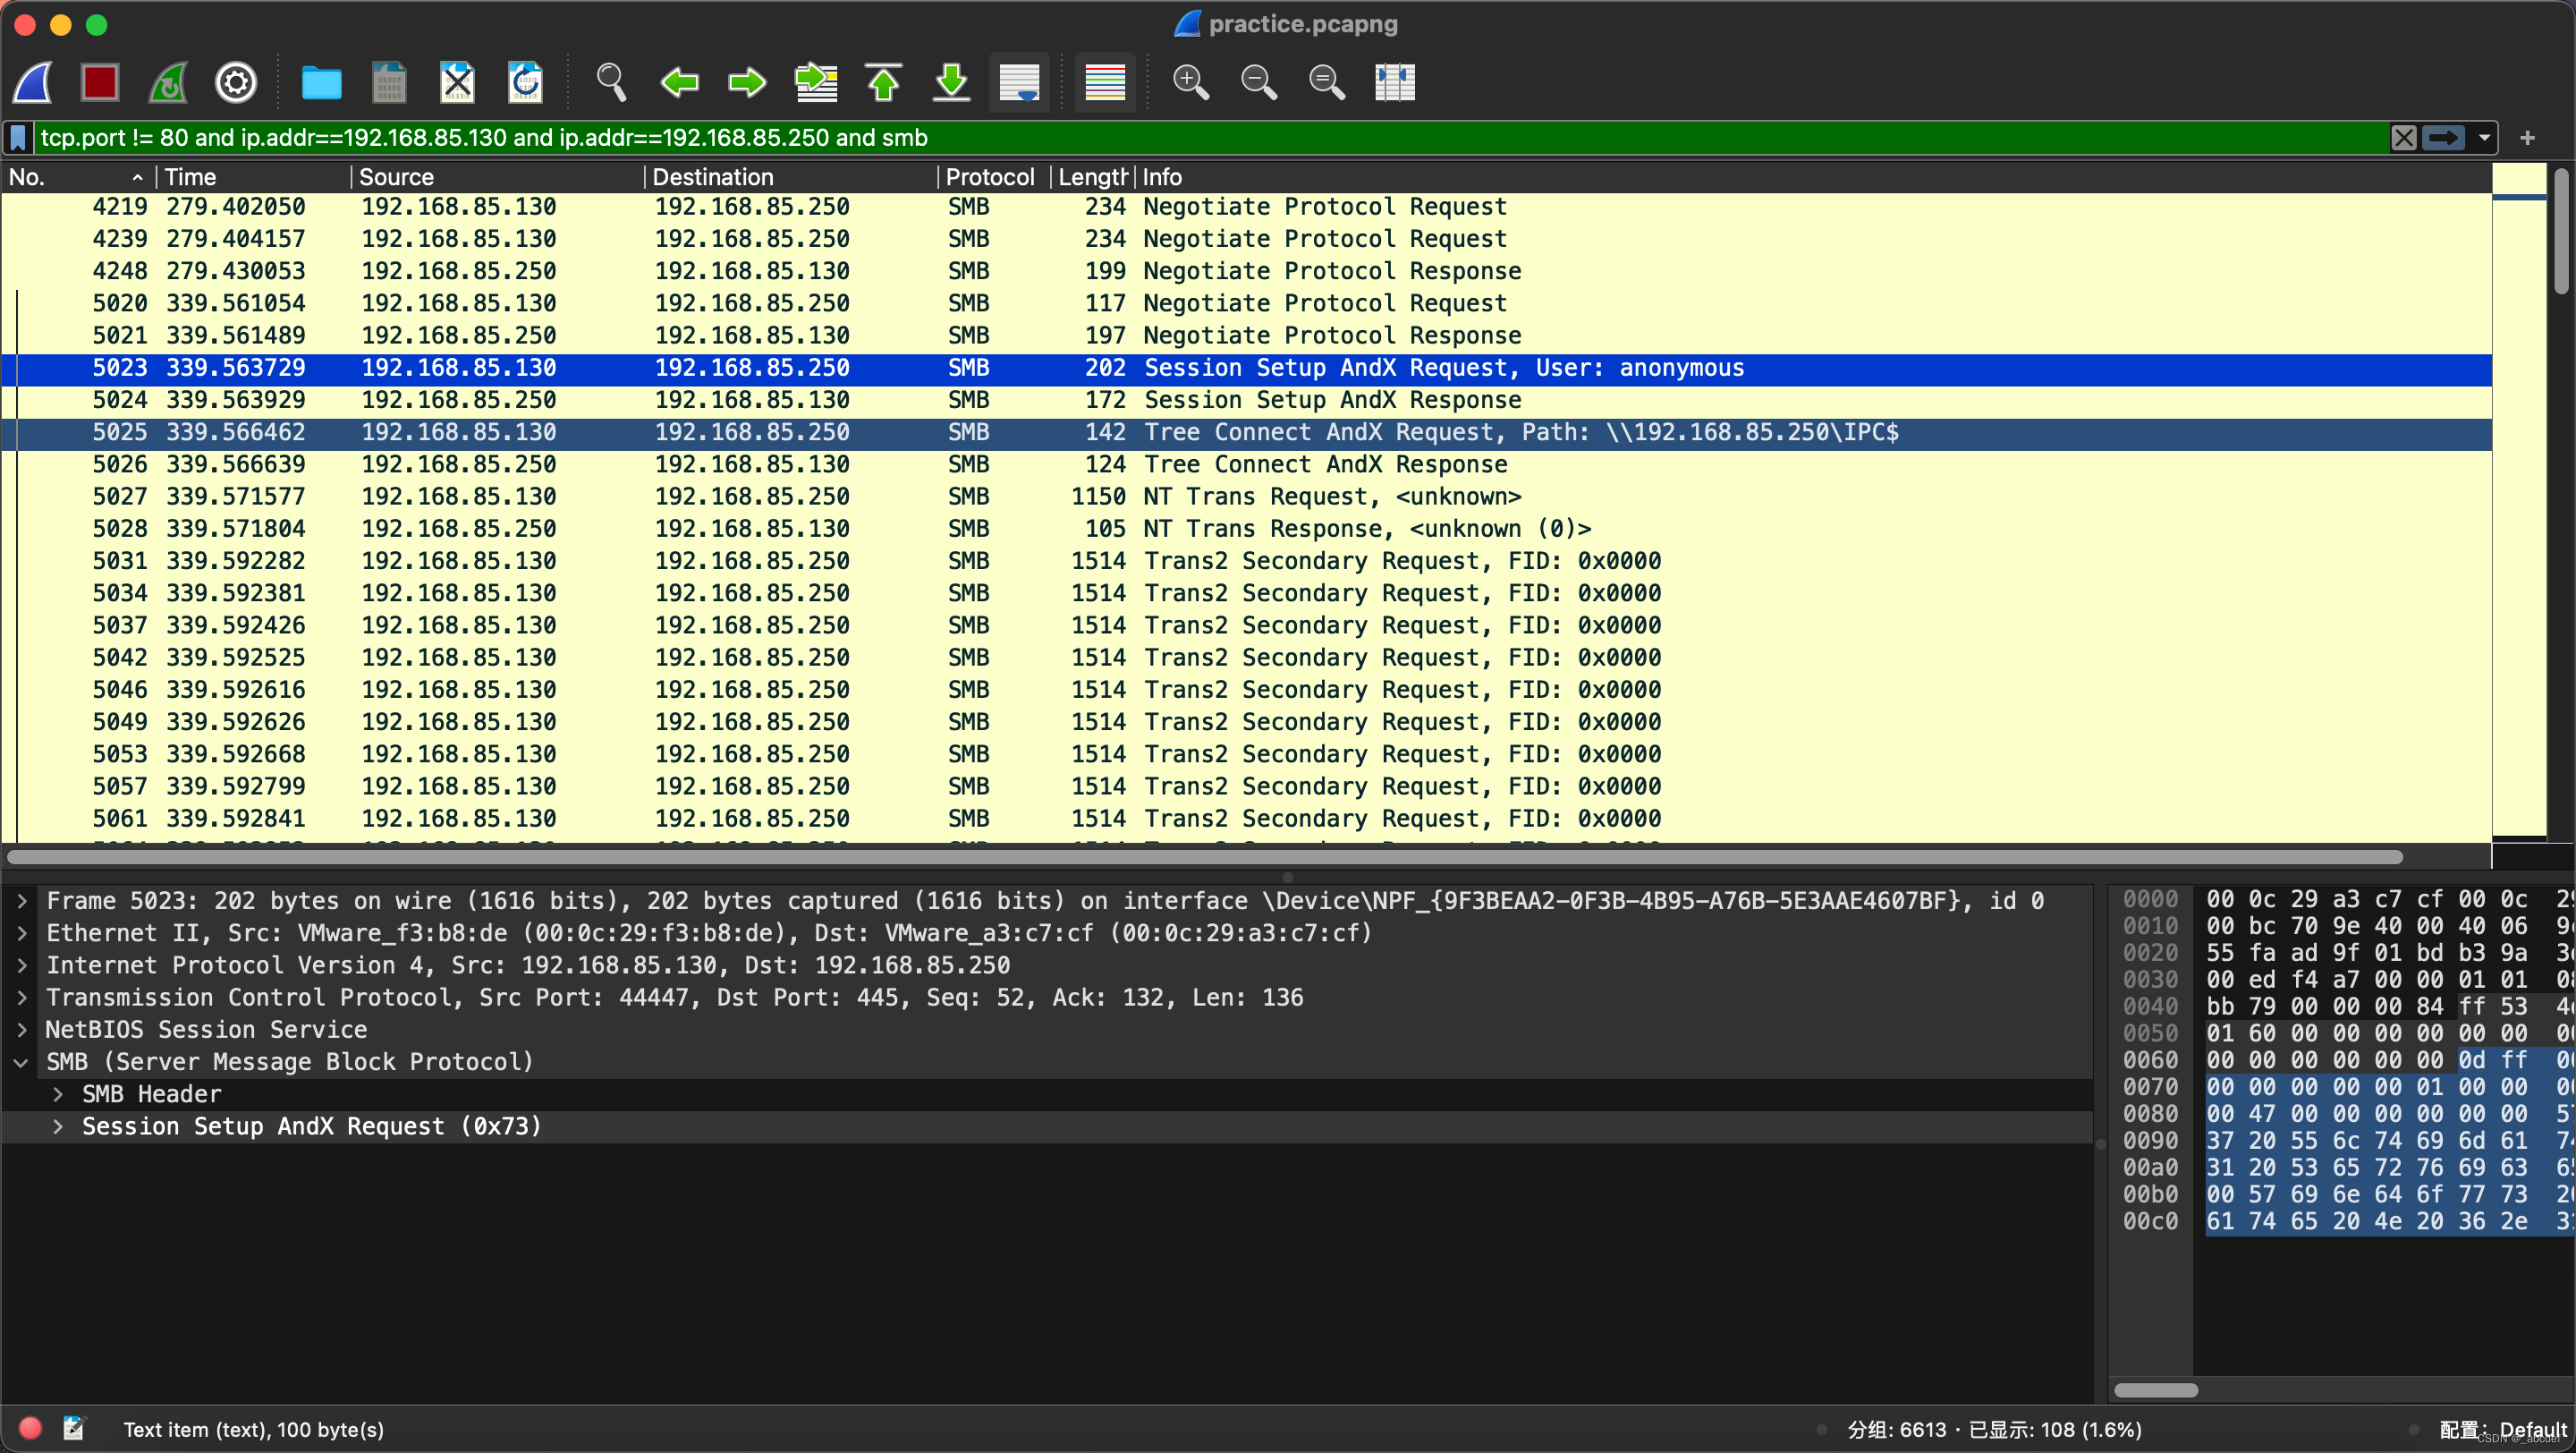
Task: Click the red stop capture button
Action: (x=100, y=82)
